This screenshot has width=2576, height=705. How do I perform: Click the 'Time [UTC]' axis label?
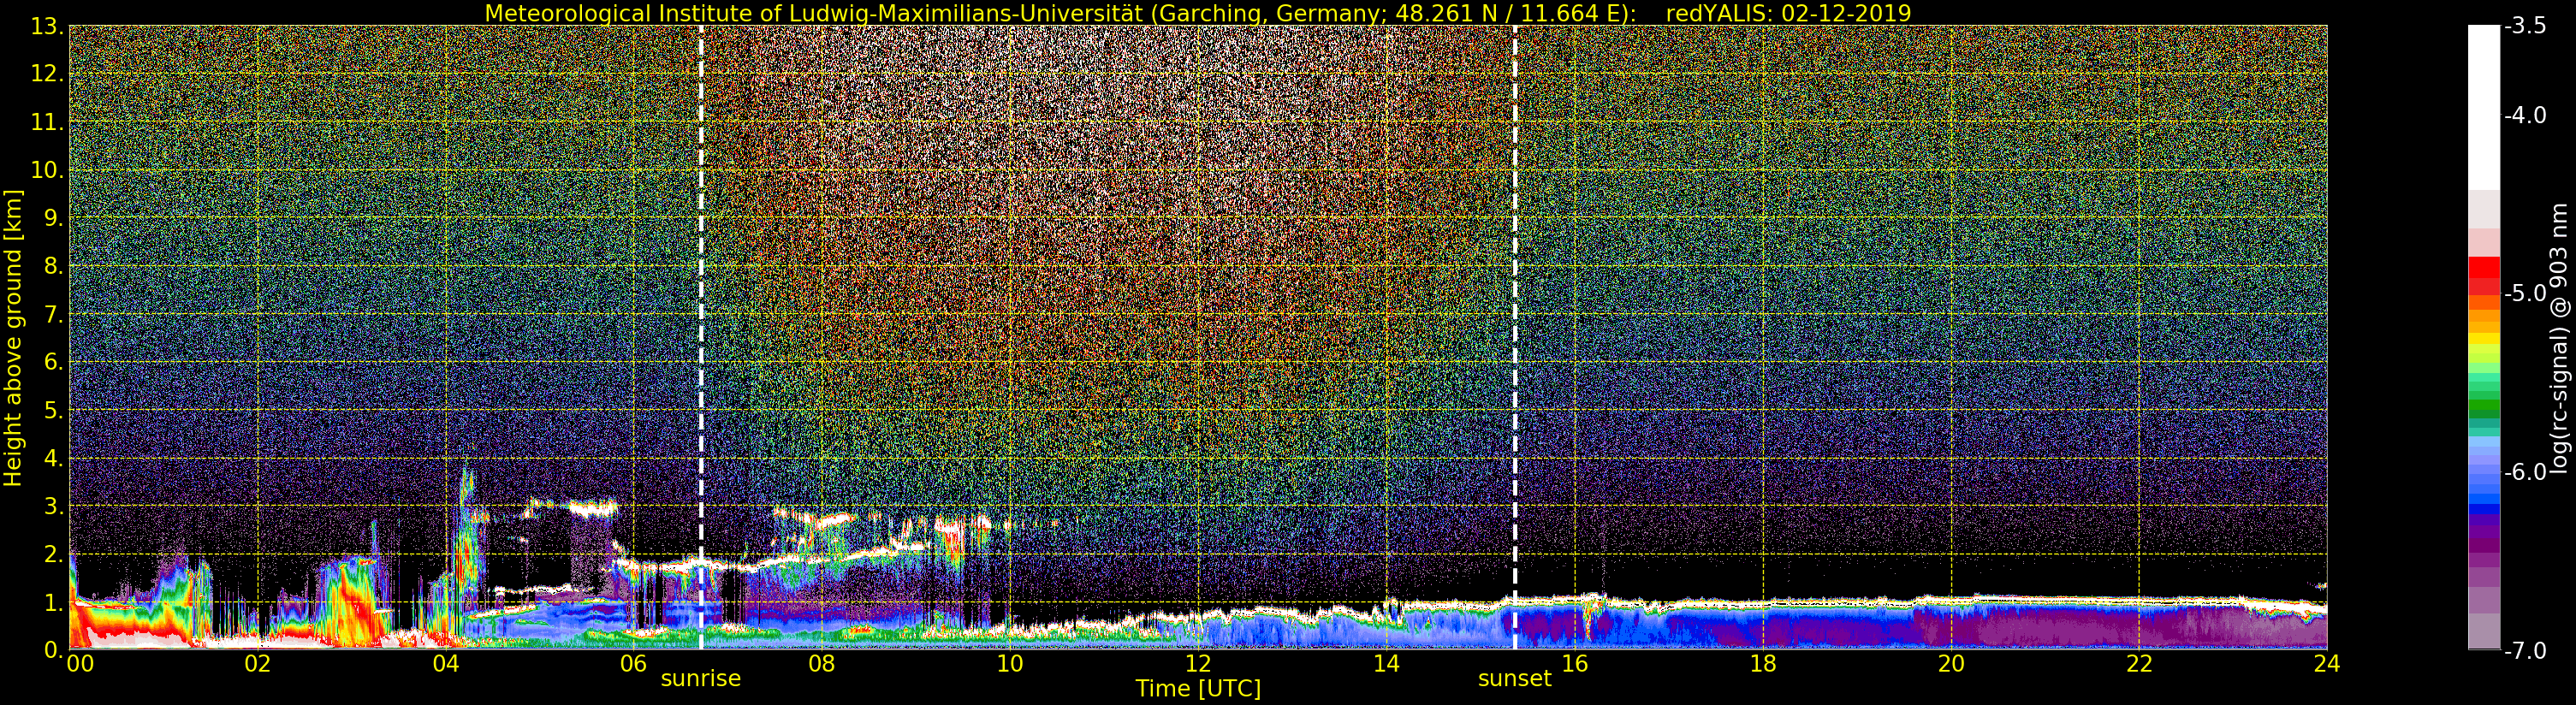point(1197,689)
